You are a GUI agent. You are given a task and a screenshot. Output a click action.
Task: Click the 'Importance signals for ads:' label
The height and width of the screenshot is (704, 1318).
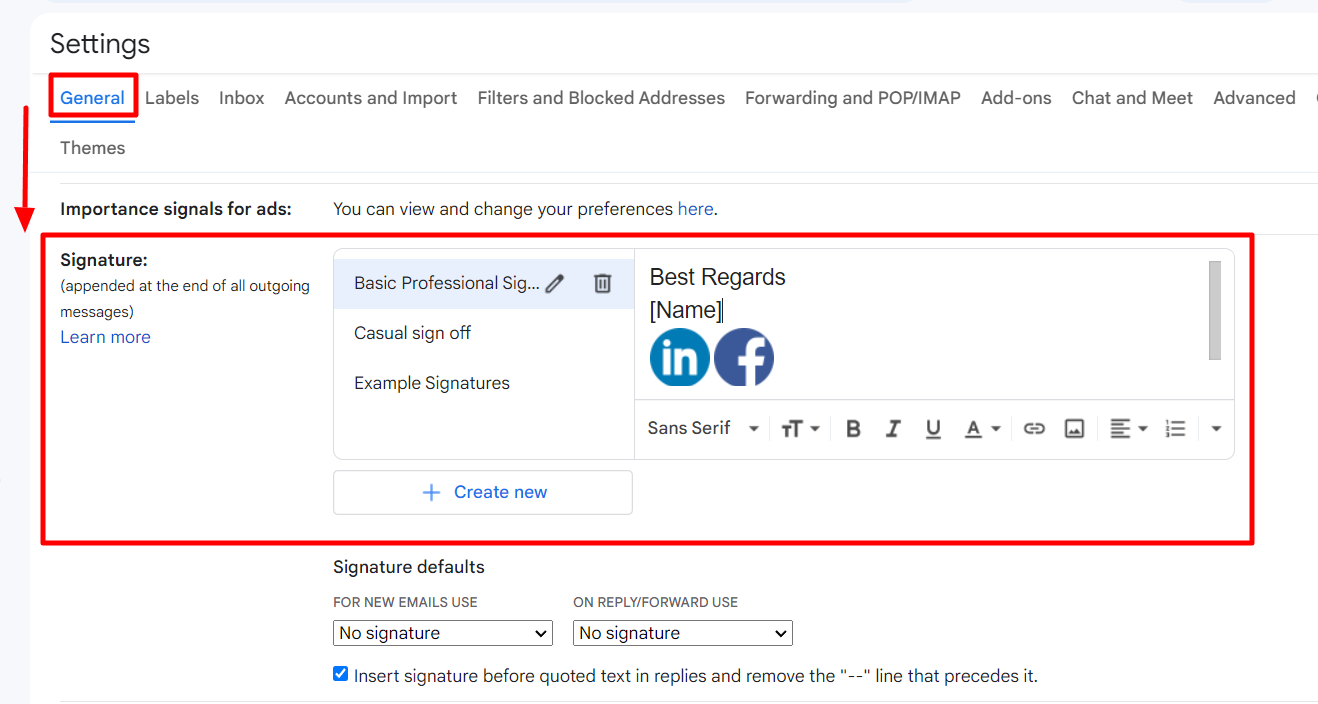176,209
